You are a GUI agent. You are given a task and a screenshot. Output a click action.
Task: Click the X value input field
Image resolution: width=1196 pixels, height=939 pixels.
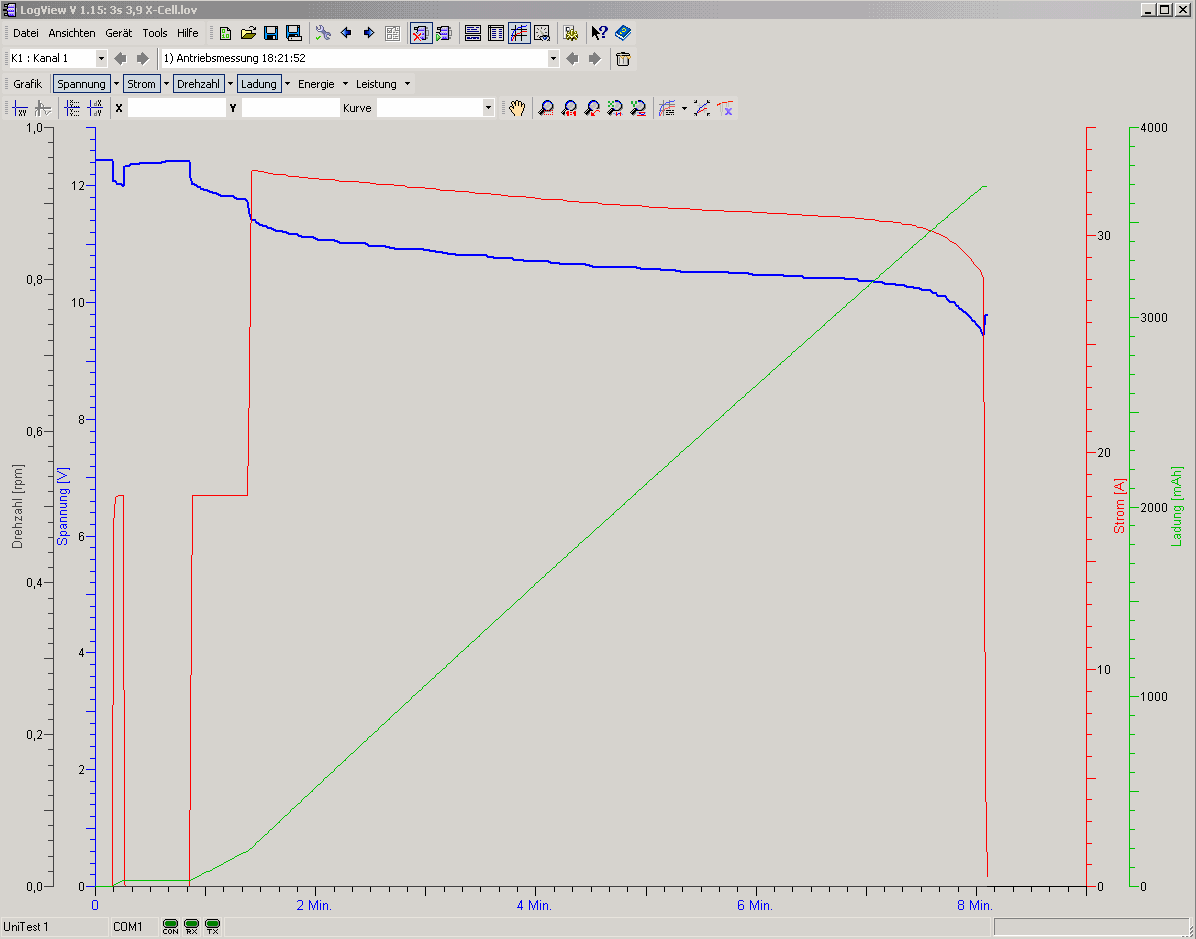[176, 108]
